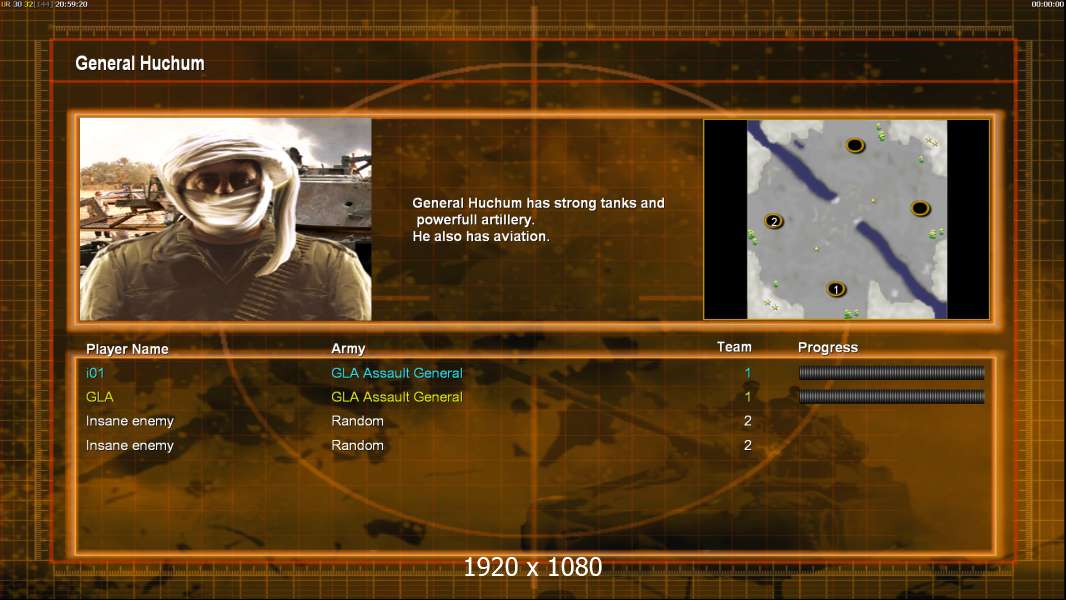Click start position marker 1 on minimap
Screen dimensions: 1066x600
[x=836, y=289]
